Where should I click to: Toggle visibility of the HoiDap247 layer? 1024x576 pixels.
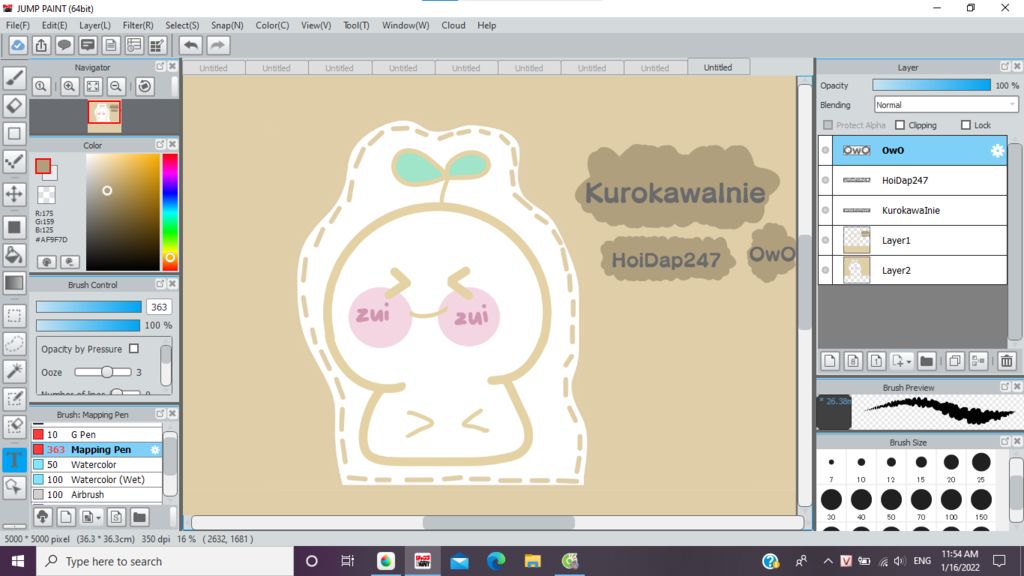825,180
